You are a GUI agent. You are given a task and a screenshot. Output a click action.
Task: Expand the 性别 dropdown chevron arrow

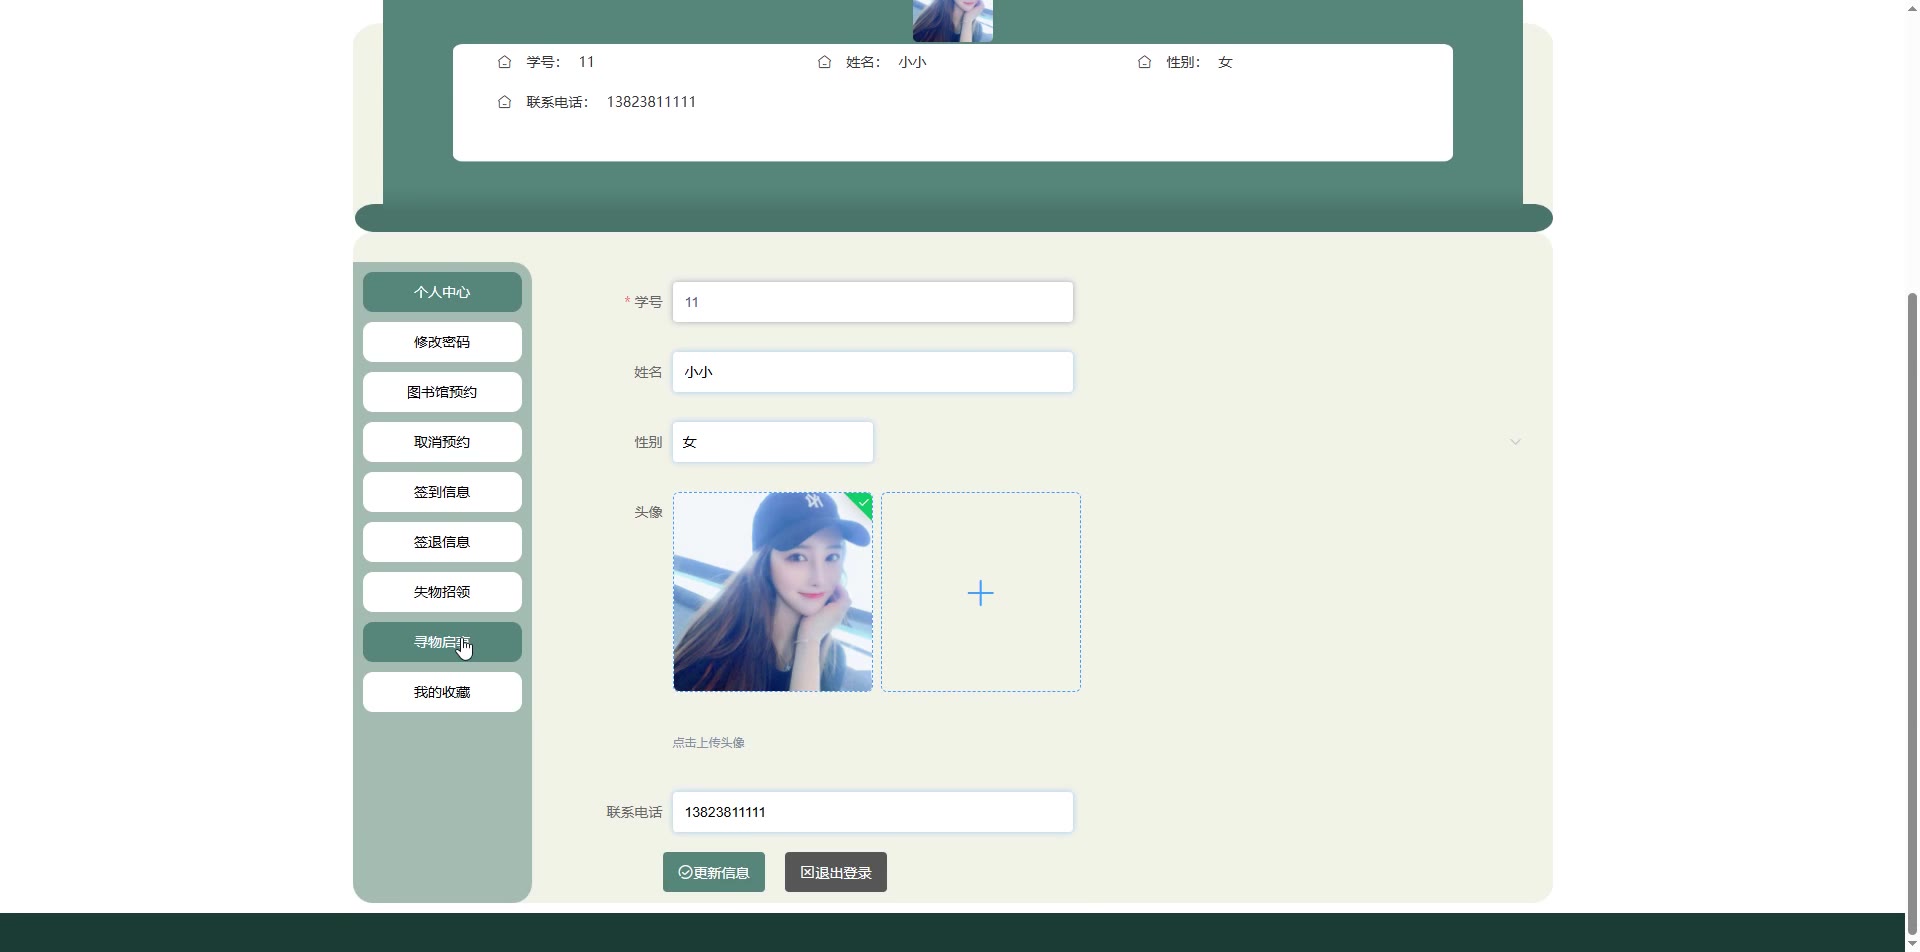(x=1515, y=442)
